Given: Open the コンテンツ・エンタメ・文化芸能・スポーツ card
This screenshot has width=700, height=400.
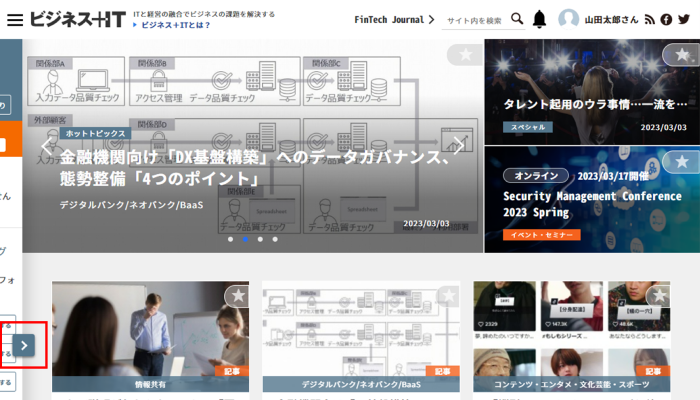Looking at the screenshot, I should coord(572,336).
